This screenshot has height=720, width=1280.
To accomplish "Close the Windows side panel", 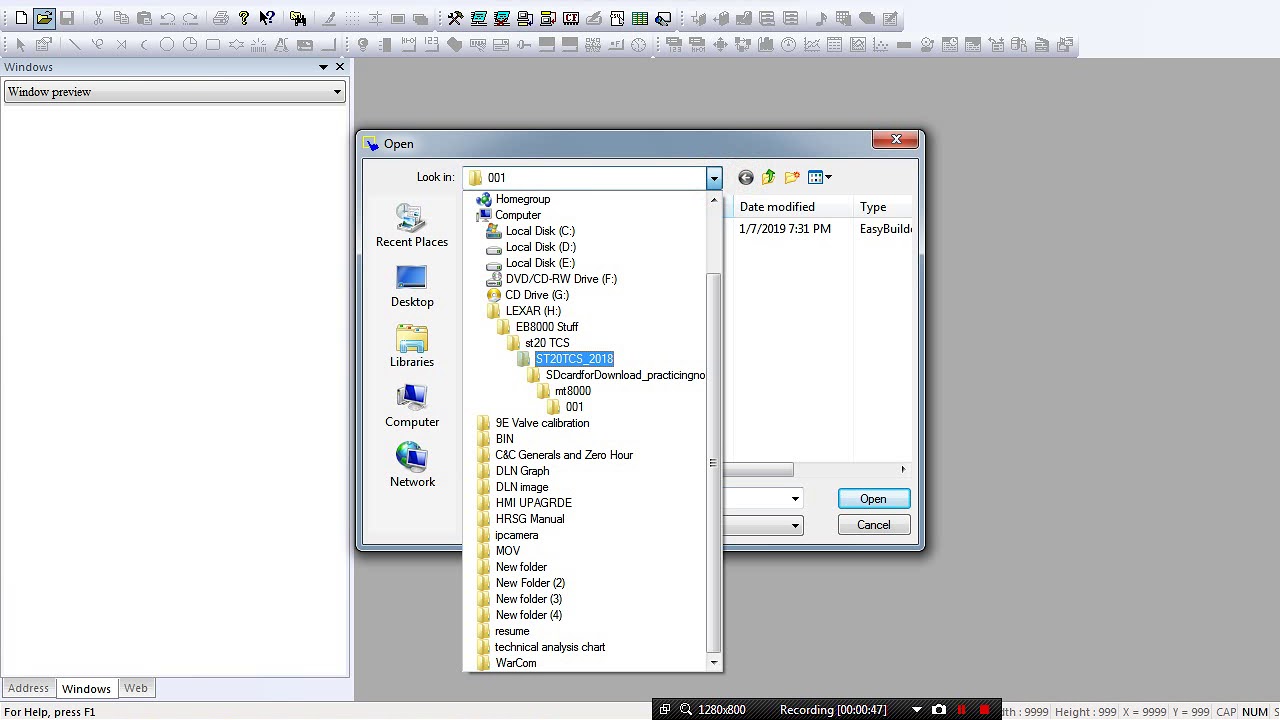I will point(340,67).
